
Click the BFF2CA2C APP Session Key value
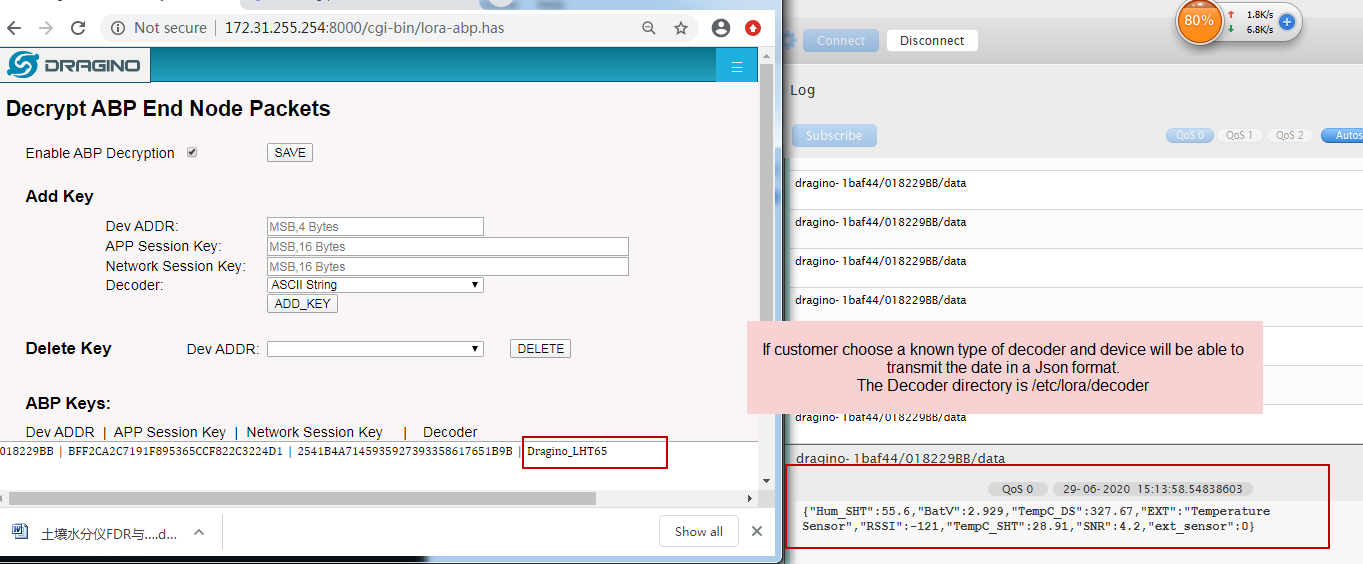pyautogui.click(x=175, y=451)
